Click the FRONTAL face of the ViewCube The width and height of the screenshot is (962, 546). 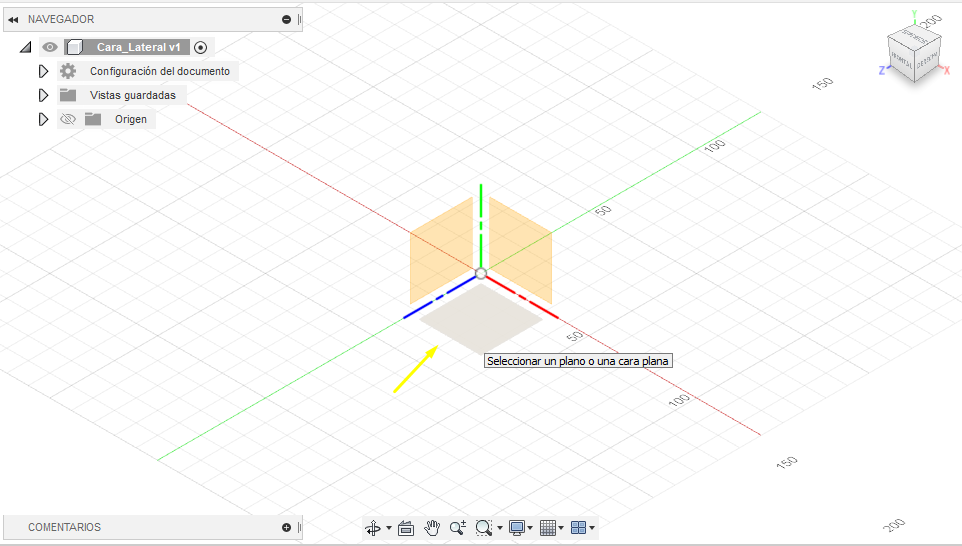pyautogui.click(x=901, y=60)
